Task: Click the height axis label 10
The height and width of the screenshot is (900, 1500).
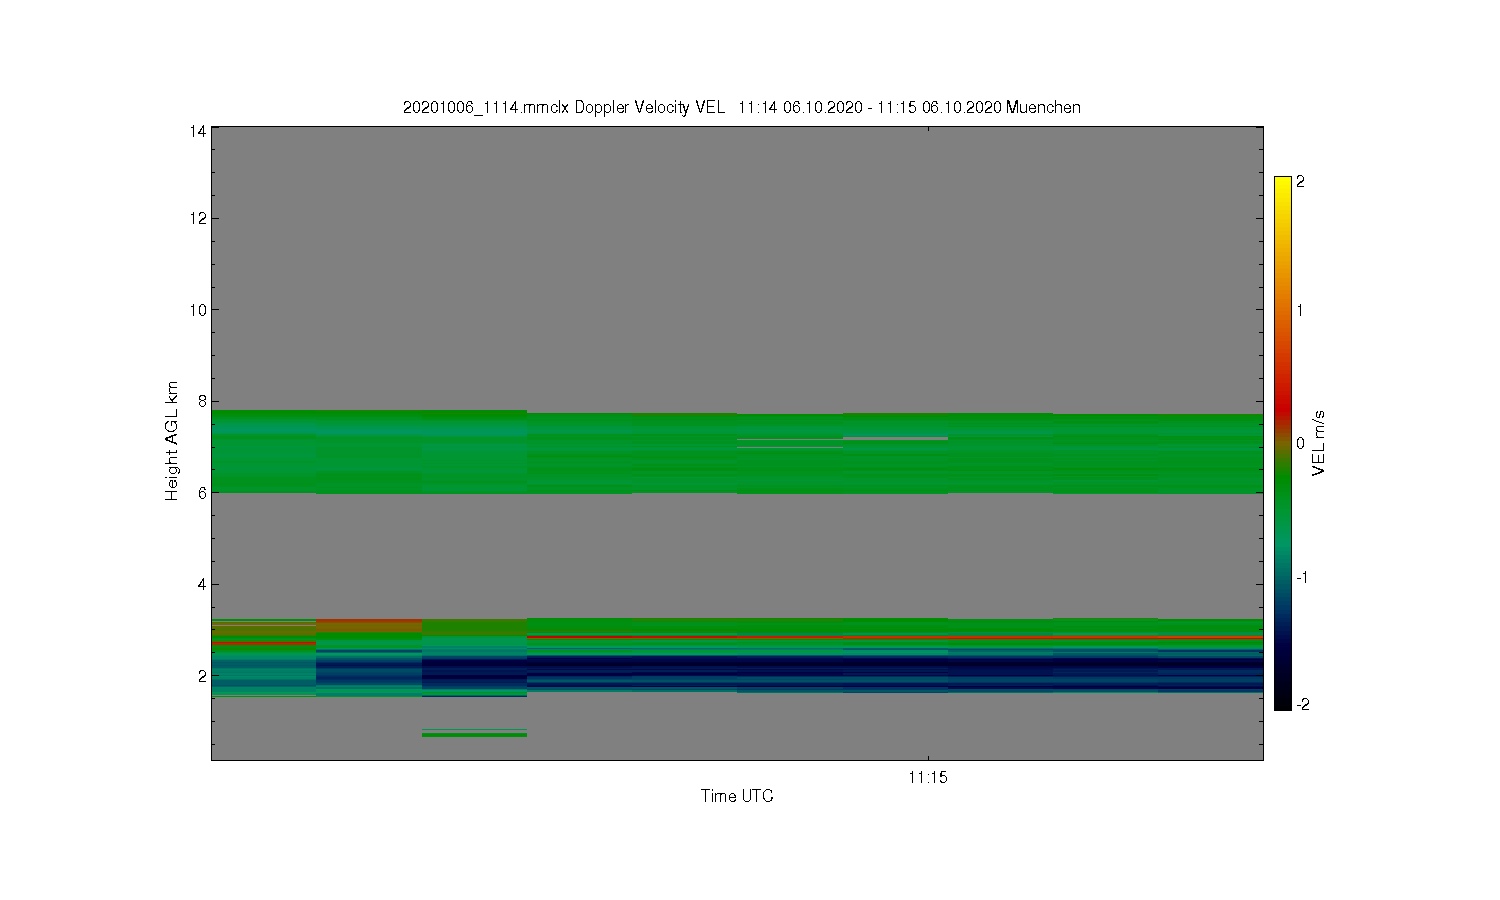Action: (198, 310)
